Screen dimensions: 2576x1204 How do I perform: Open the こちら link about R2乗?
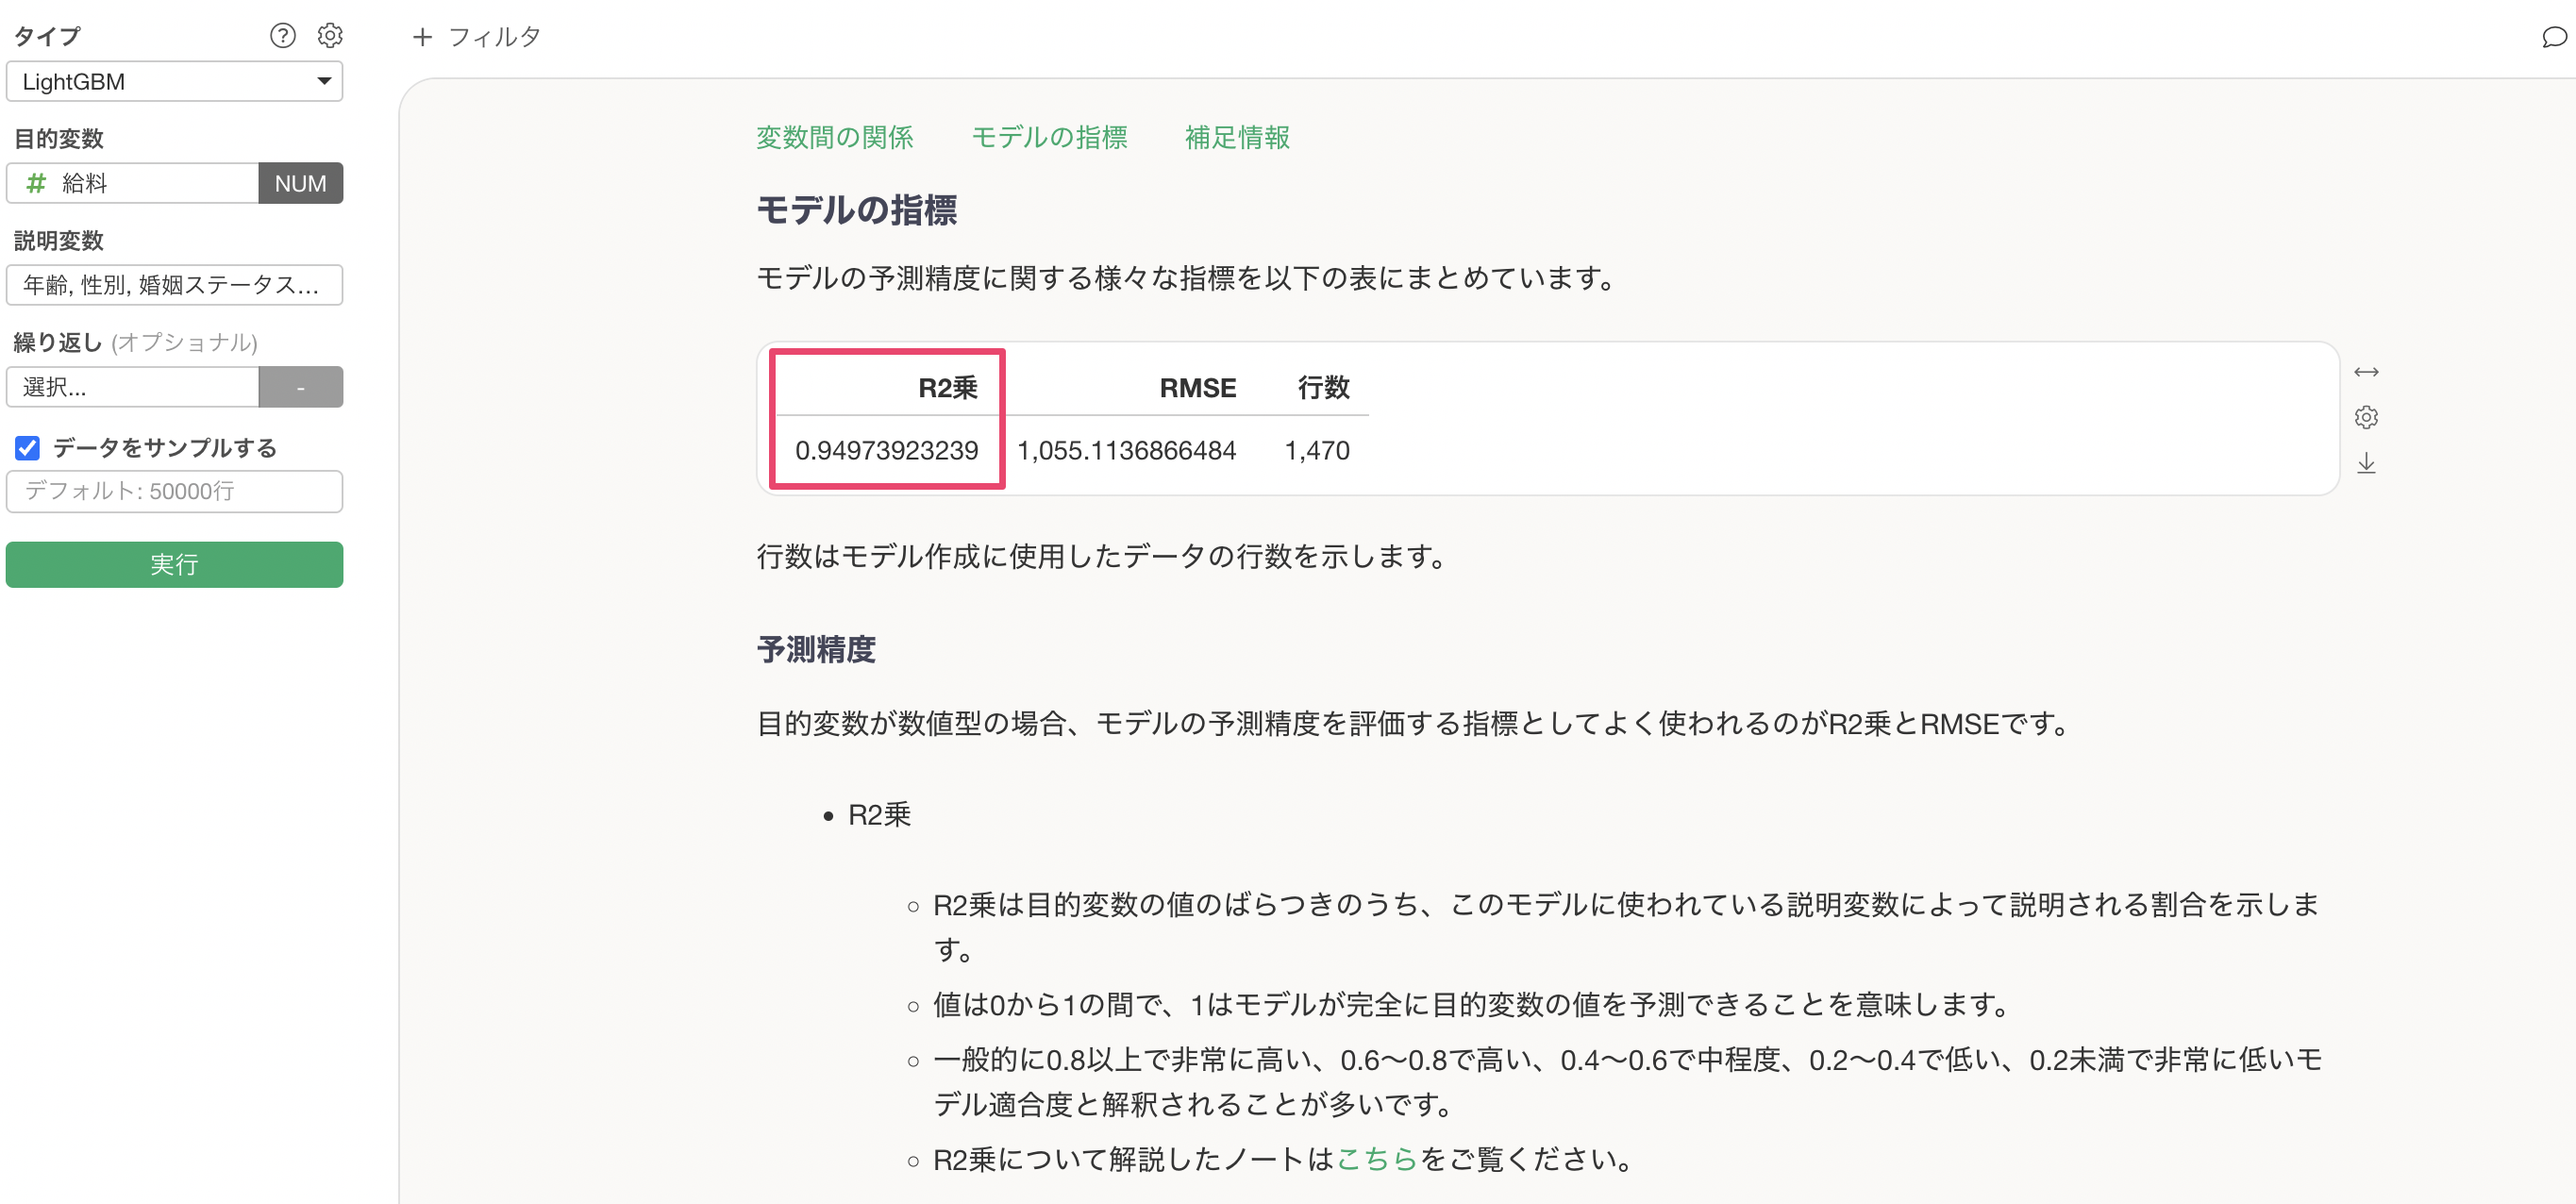[x=1377, y=1159]
